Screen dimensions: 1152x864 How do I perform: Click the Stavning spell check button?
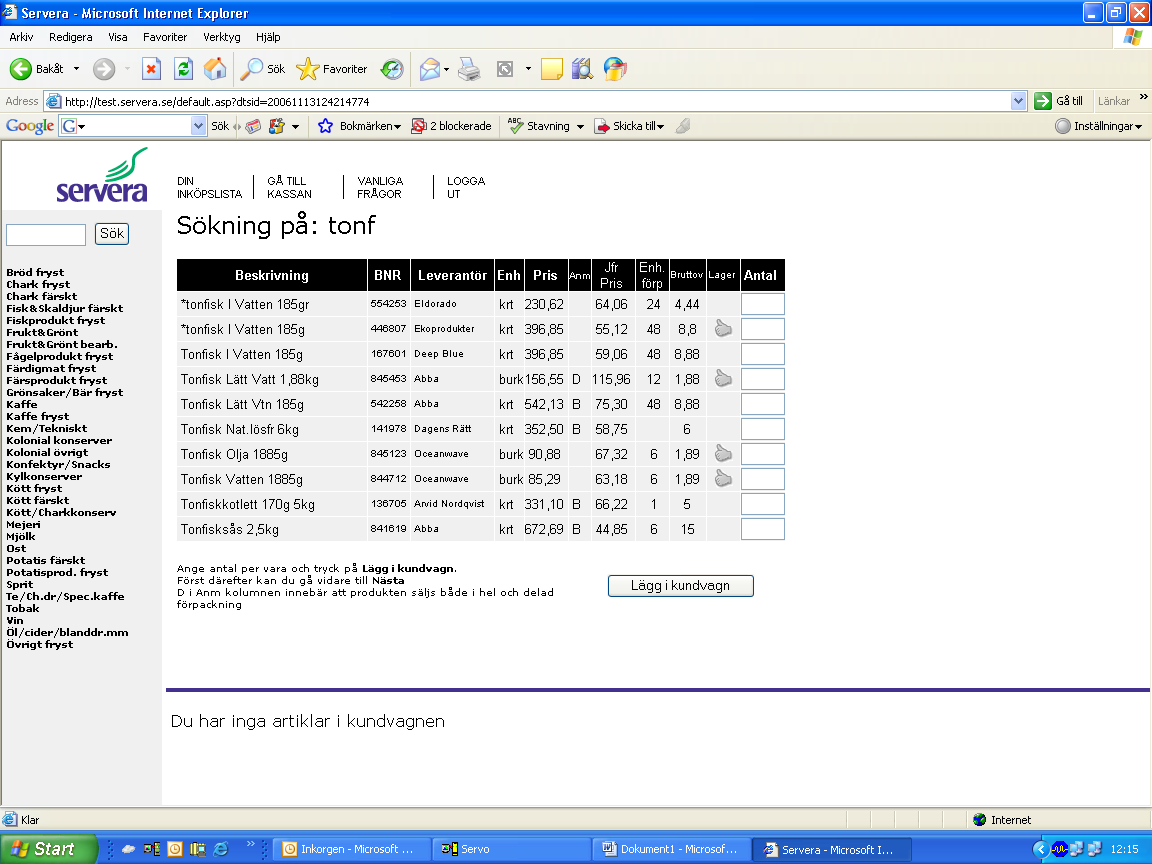pyautogui.click(x=539, y=126)
